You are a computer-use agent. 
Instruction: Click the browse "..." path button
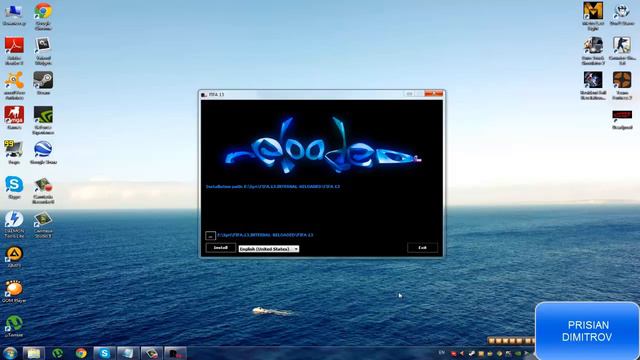click(x=210, y=236)
